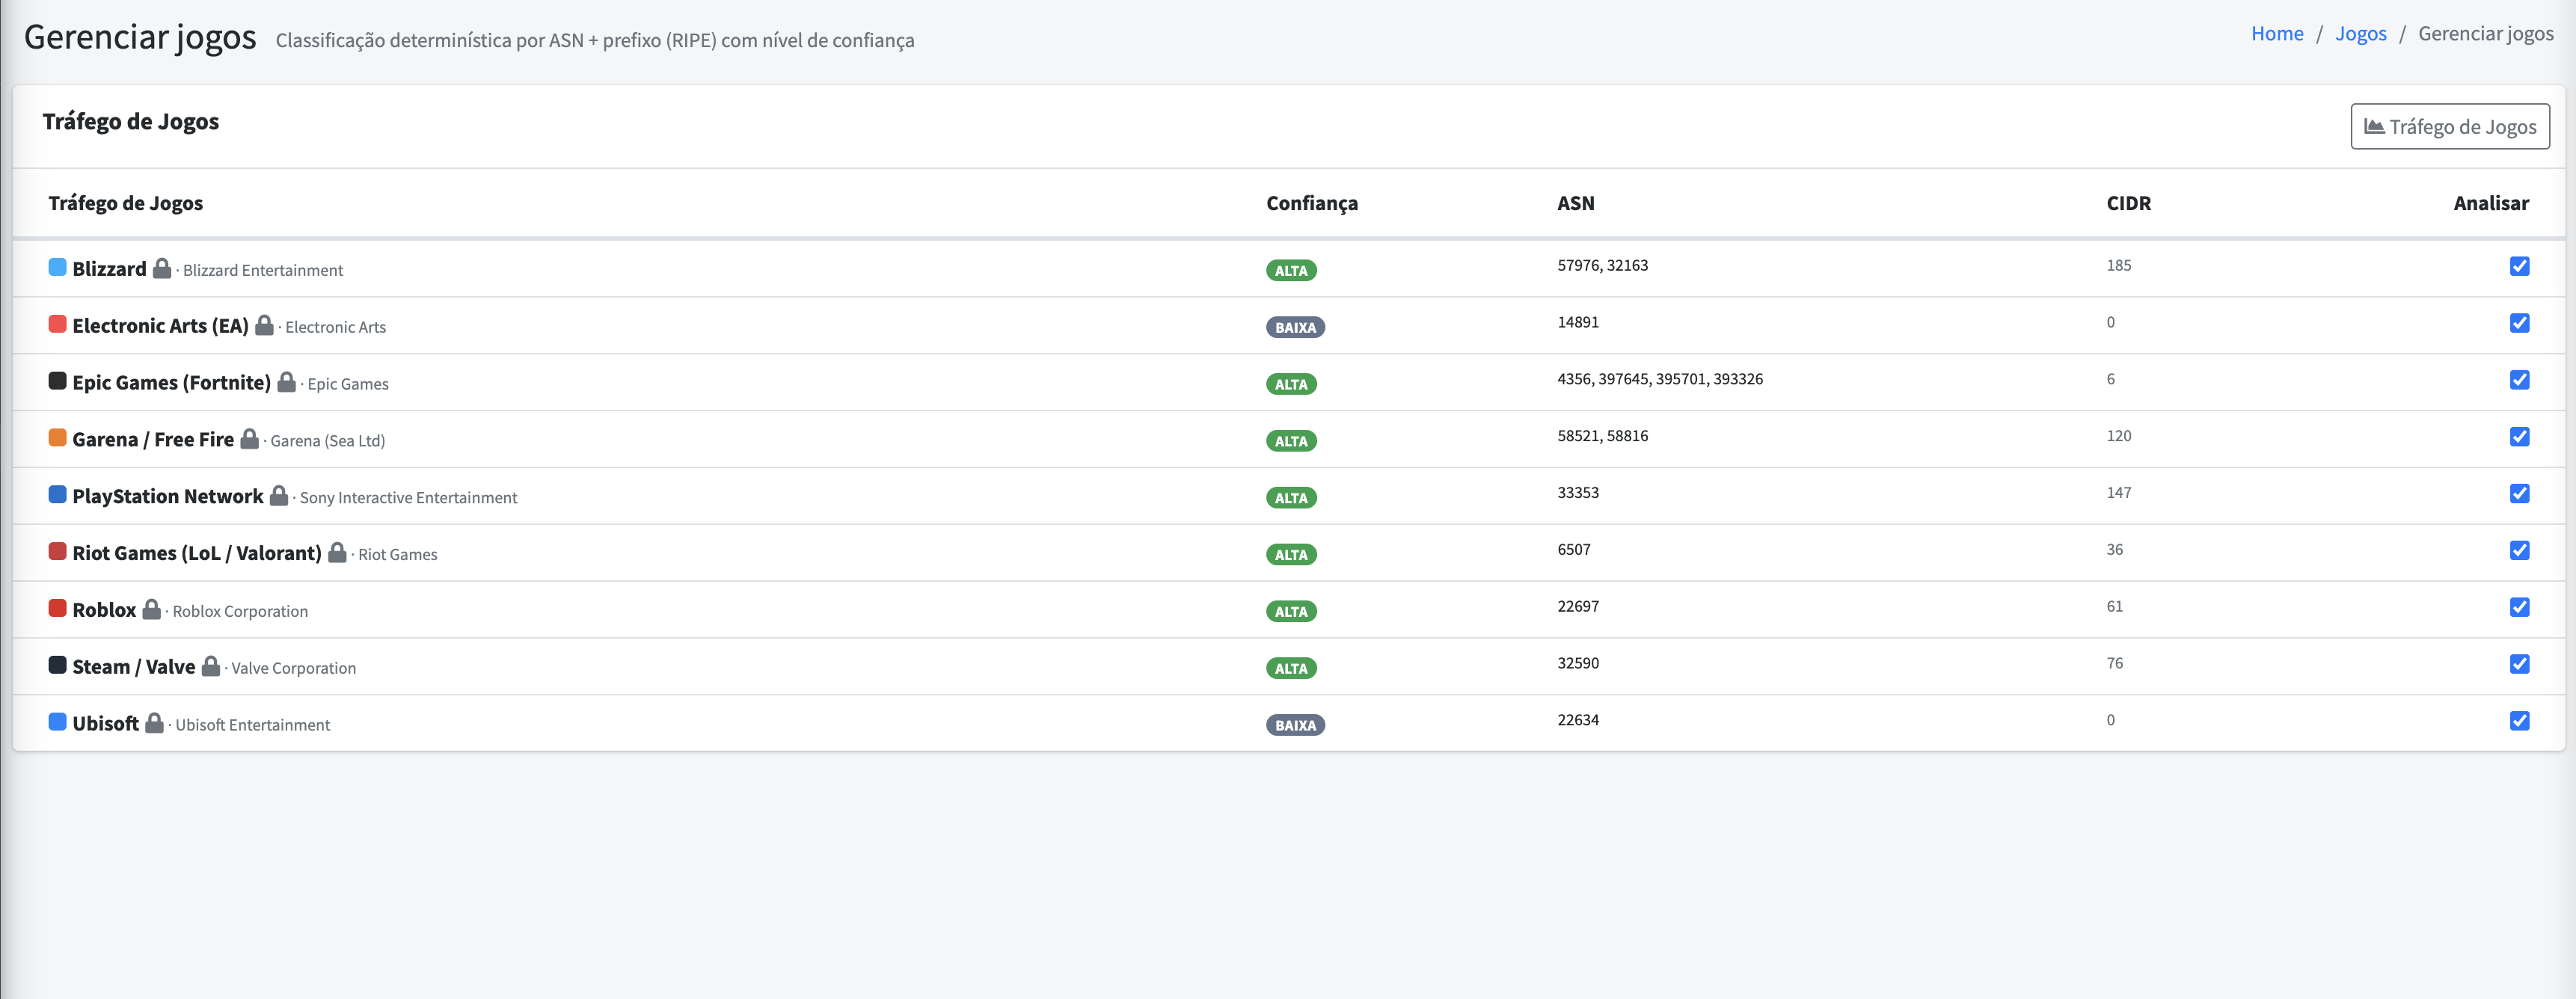Image resolution: width=2576 pixels, height=999 pixels.
Task: Click the lock icon next to Roblox
Action: click(151, 609)
